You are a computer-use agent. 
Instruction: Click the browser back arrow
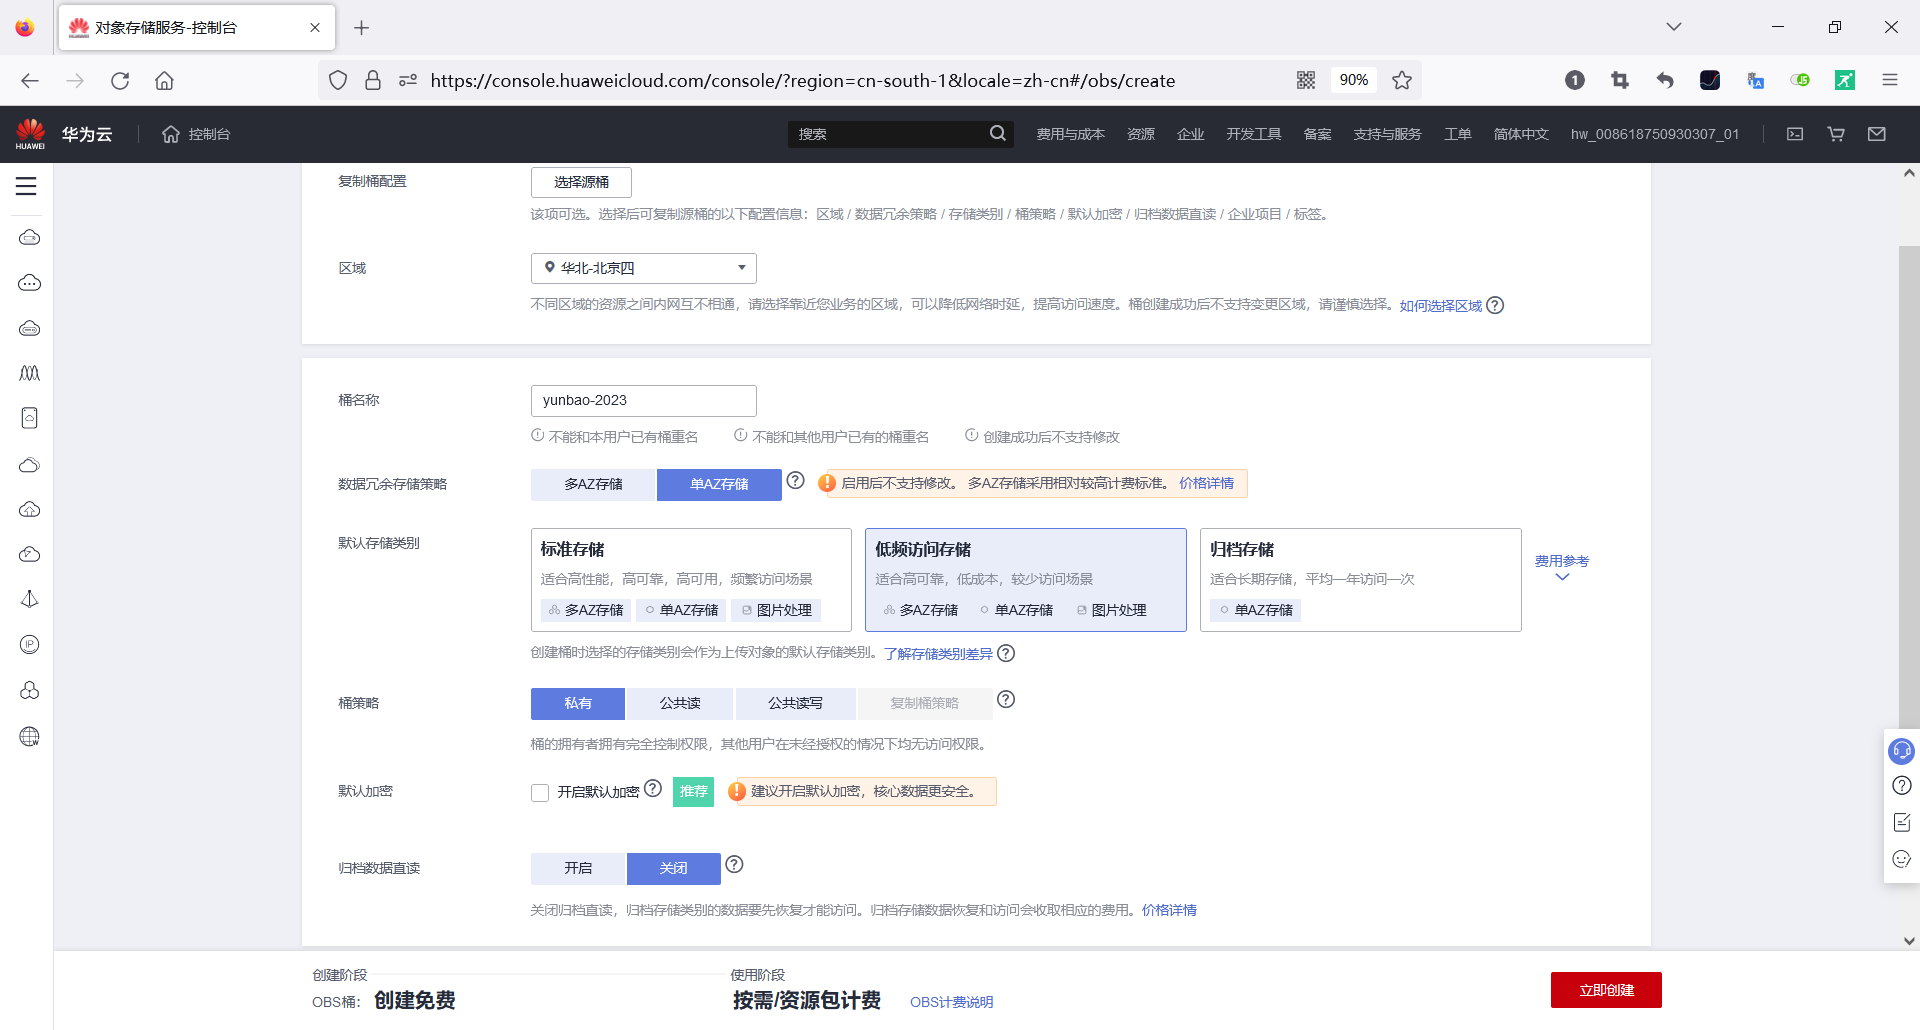point(30,81)
